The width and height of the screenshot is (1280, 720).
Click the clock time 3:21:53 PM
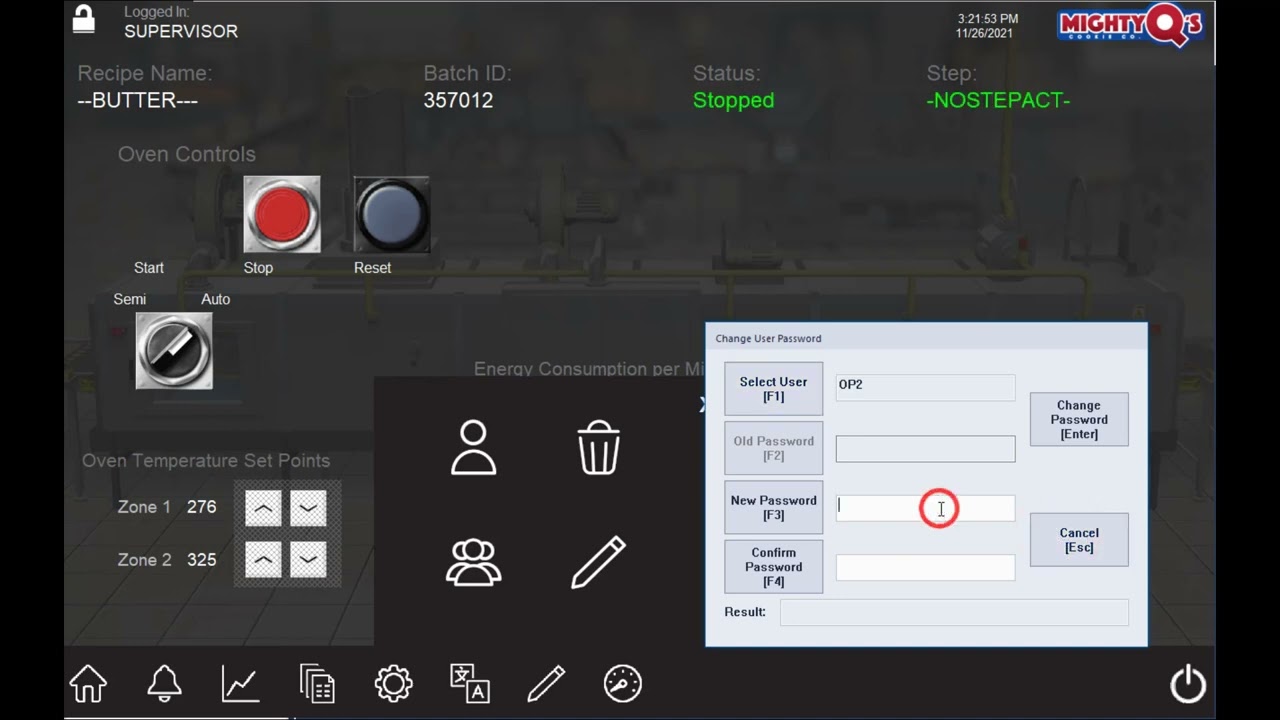(x=988, y=19)
